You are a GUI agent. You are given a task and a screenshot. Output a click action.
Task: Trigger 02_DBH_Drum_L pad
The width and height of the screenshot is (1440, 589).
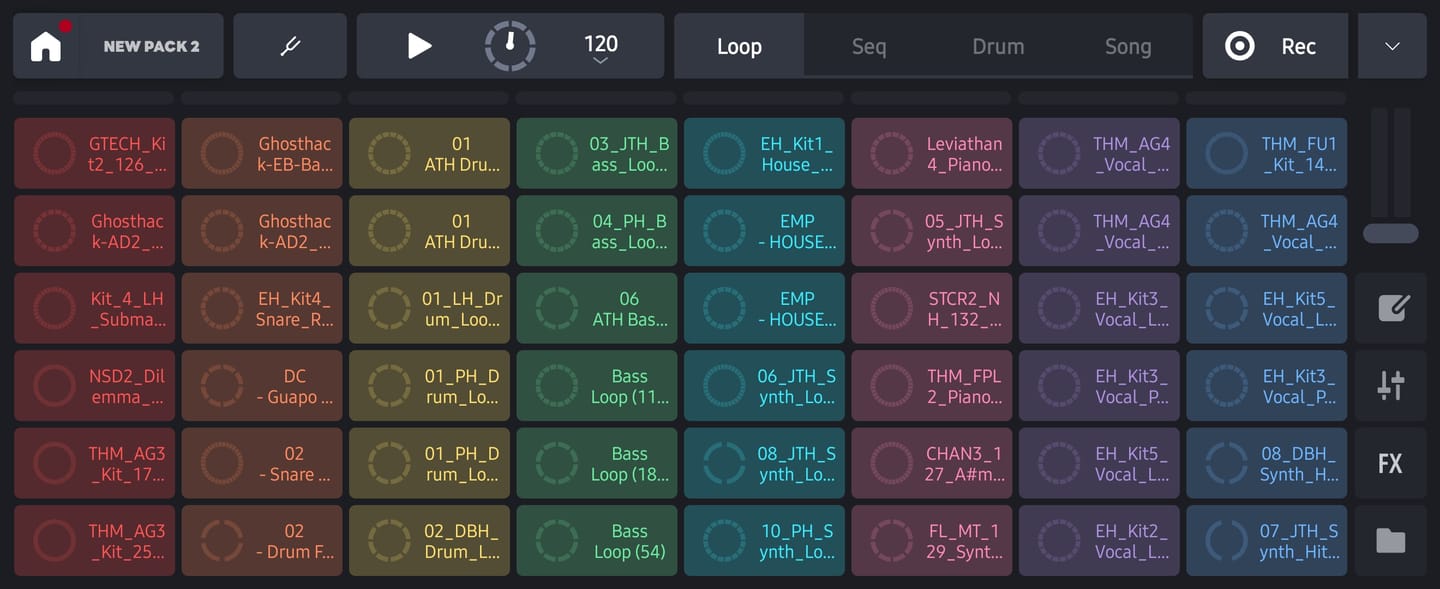[430, 541]
